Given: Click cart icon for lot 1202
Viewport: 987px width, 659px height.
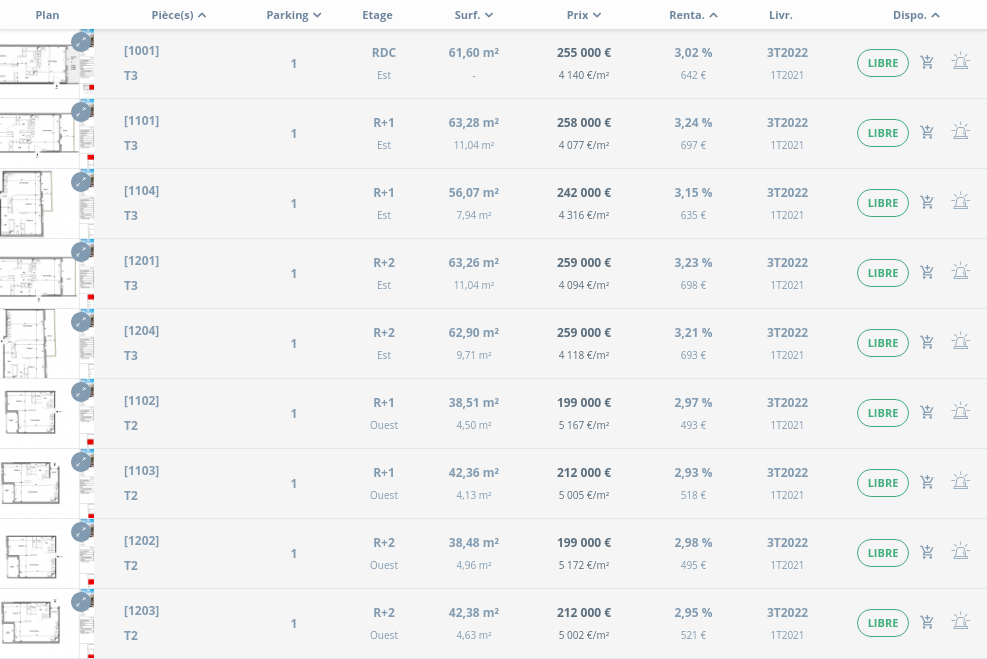Looking at the screenshot, I should pos(927,553).
